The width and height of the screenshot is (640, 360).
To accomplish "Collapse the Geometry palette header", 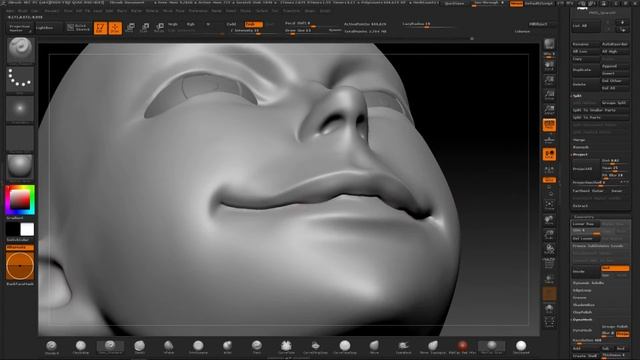I will click(x=583, y=217).
